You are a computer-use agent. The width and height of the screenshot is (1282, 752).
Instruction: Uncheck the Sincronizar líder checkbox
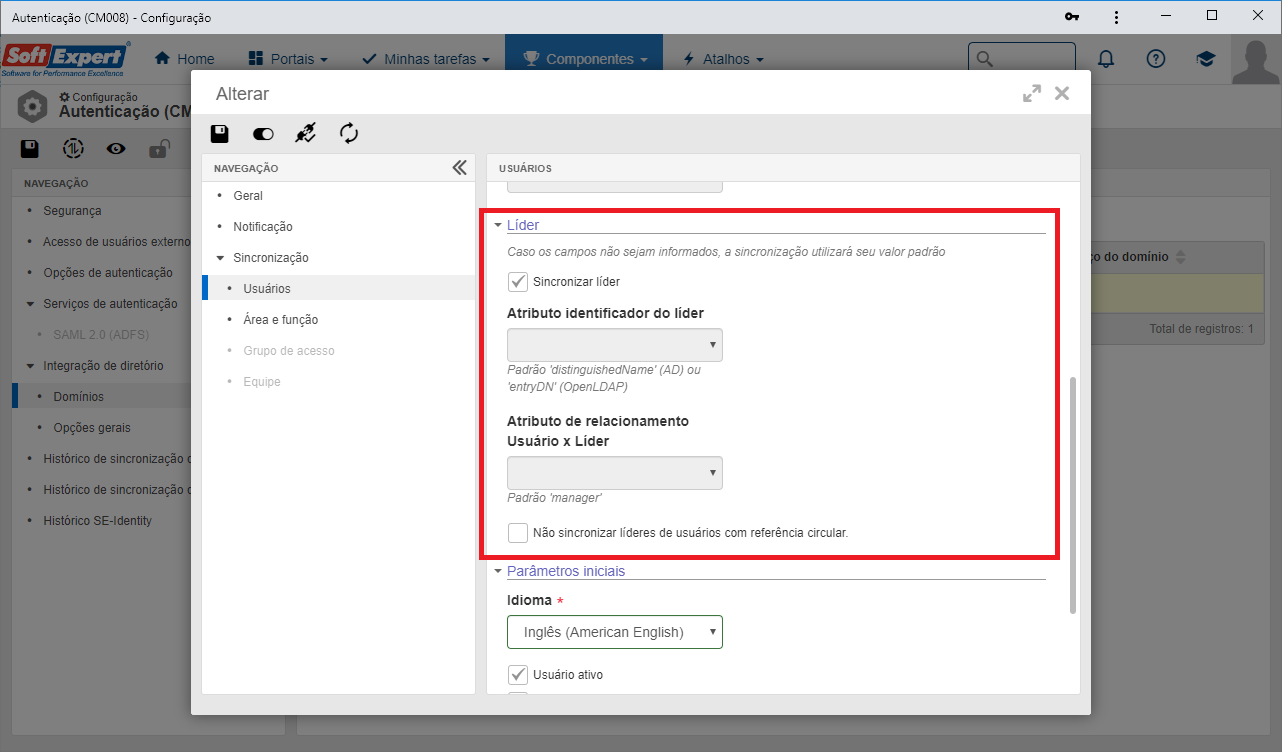[518, 282]
